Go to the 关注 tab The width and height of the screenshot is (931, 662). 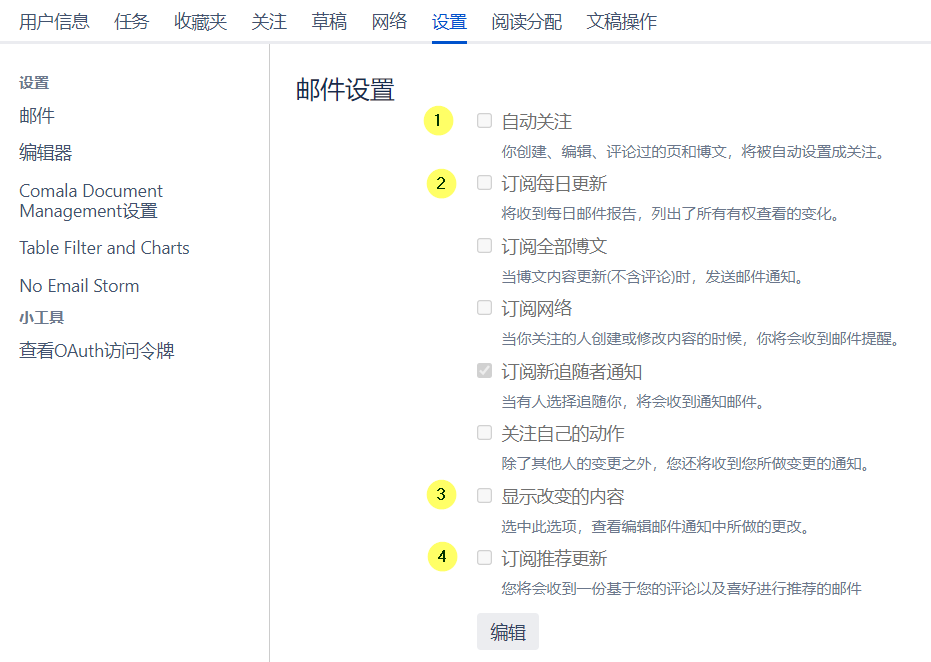click(269, 22)
